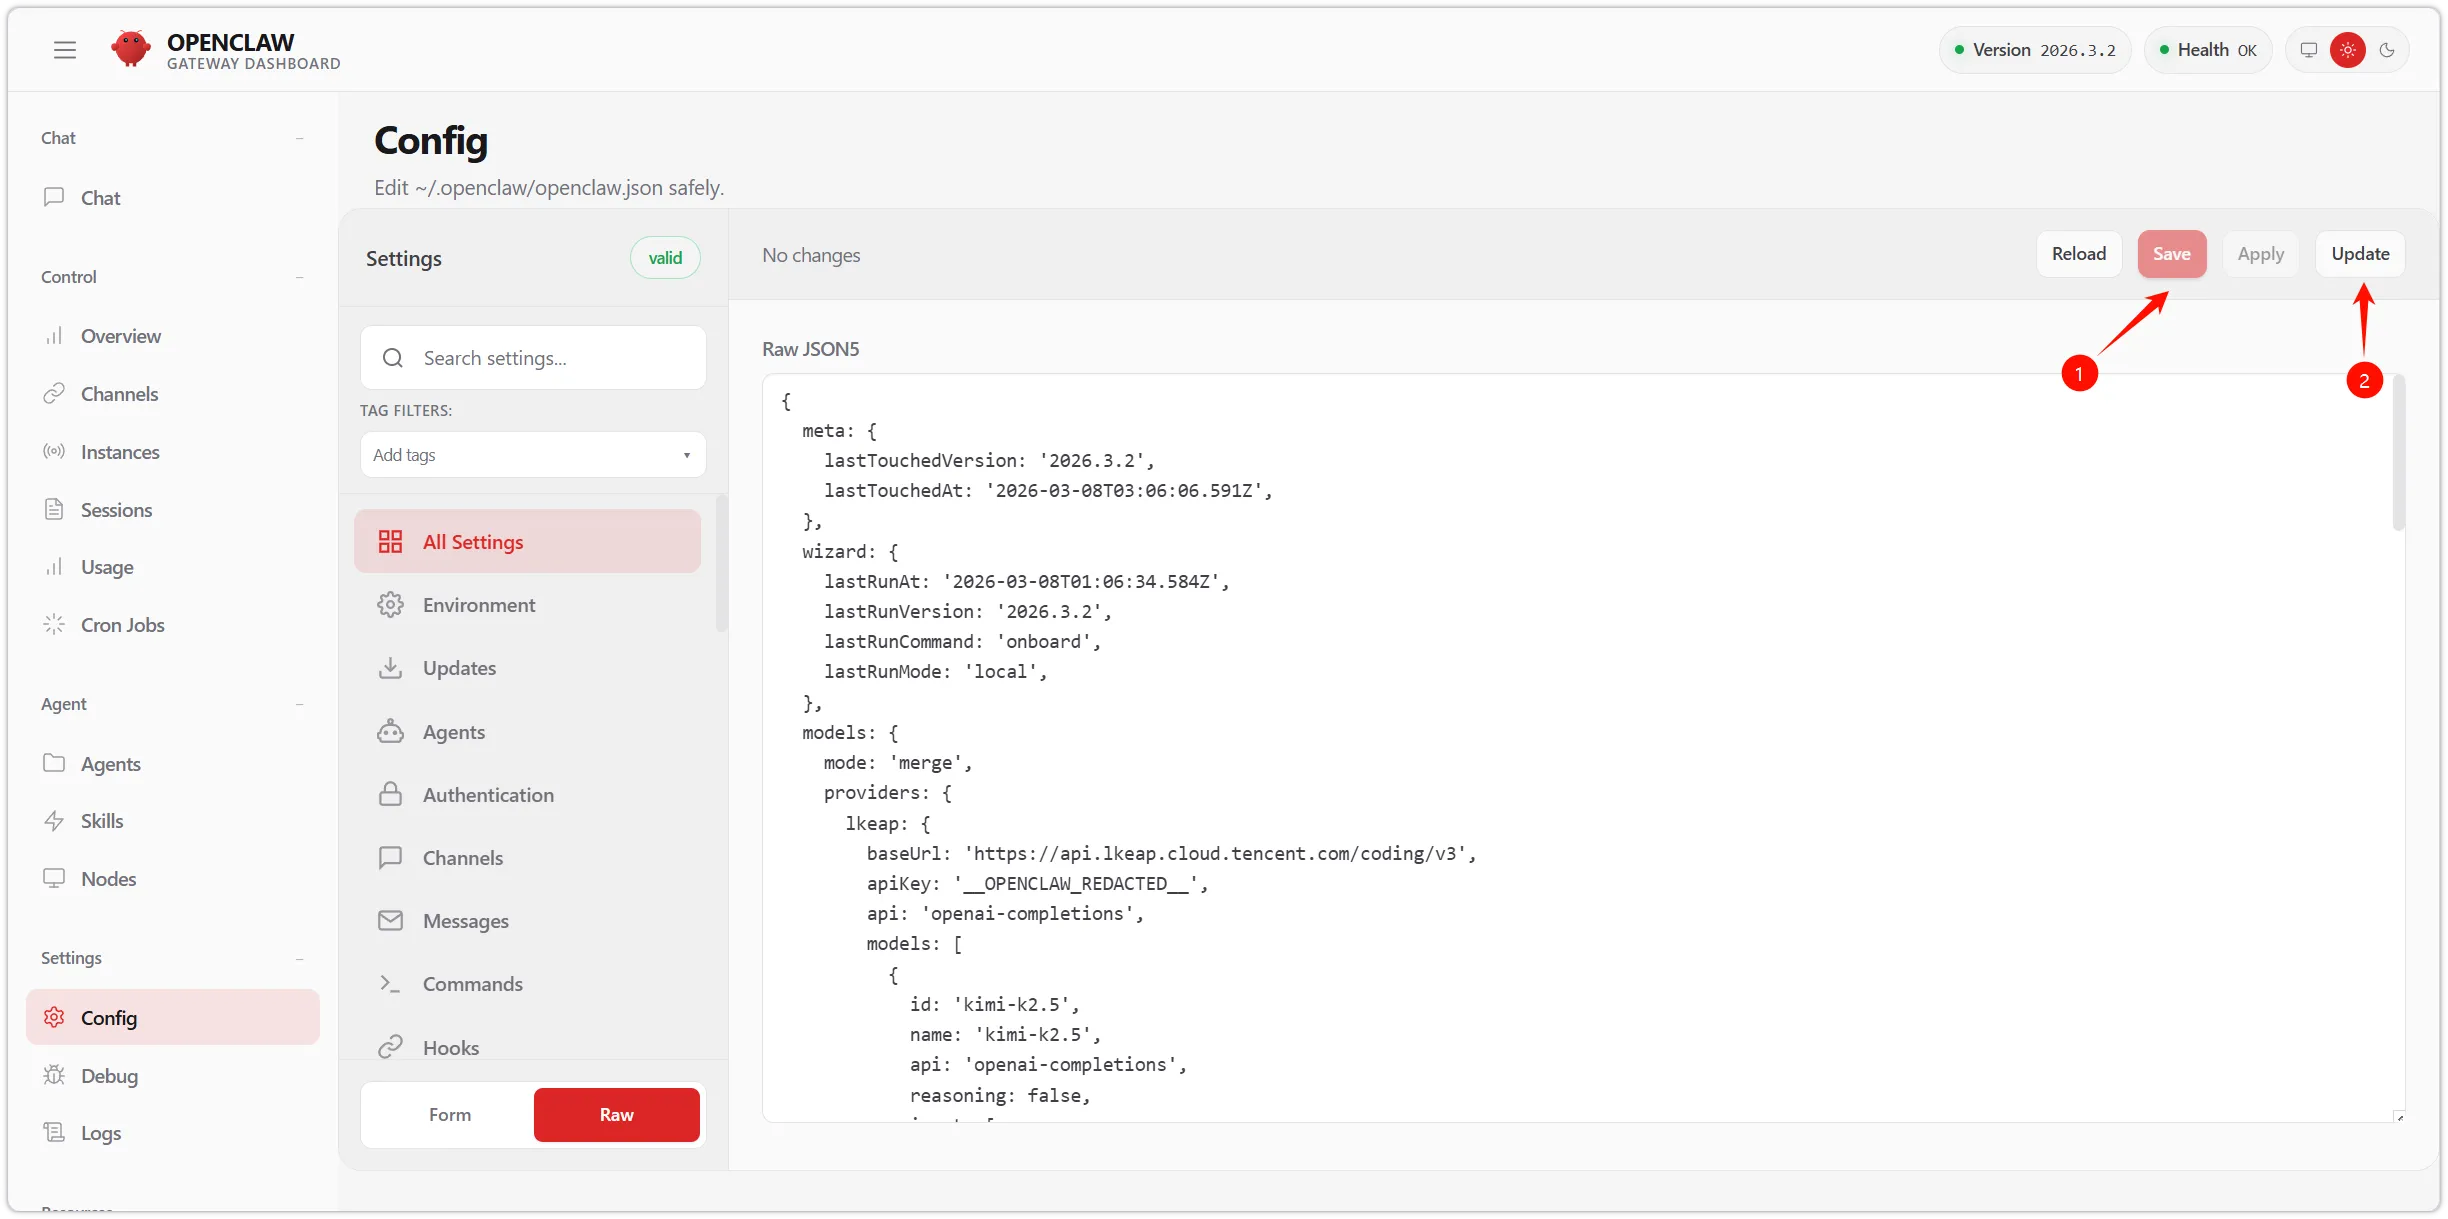Image resolution: width=2448 pixels, height=1219 pixels.
Task: Click the Reload config button
Action: 2079,254
